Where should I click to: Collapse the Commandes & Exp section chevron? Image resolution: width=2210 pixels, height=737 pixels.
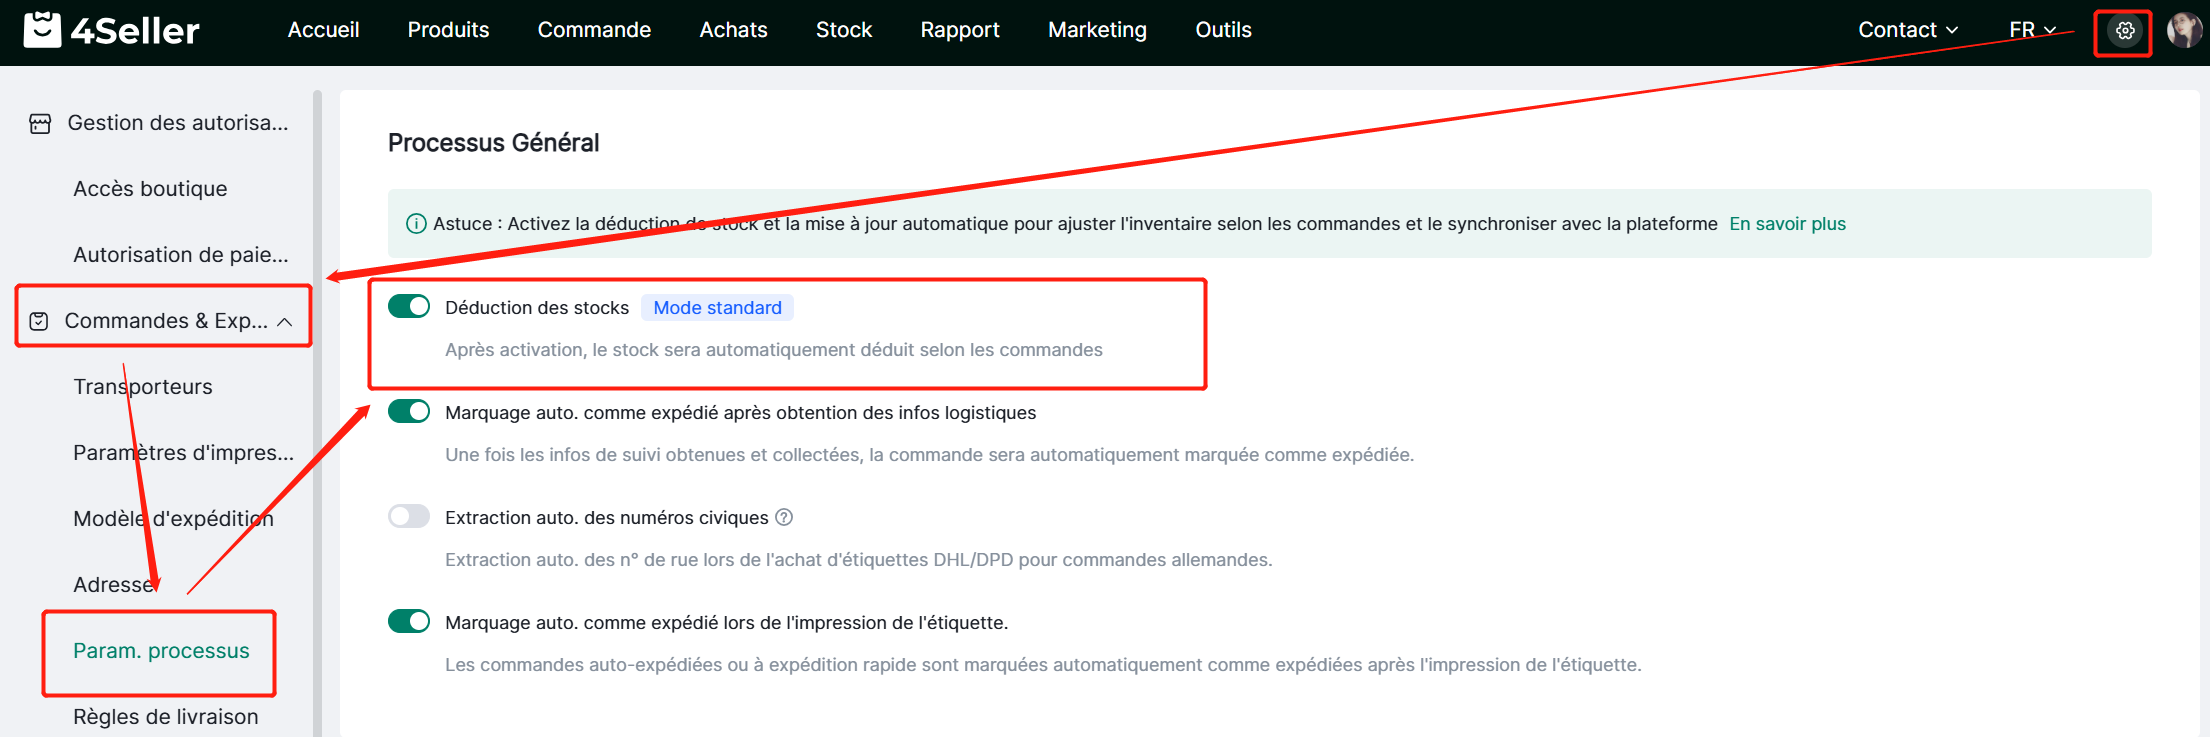tap(285, 322)
